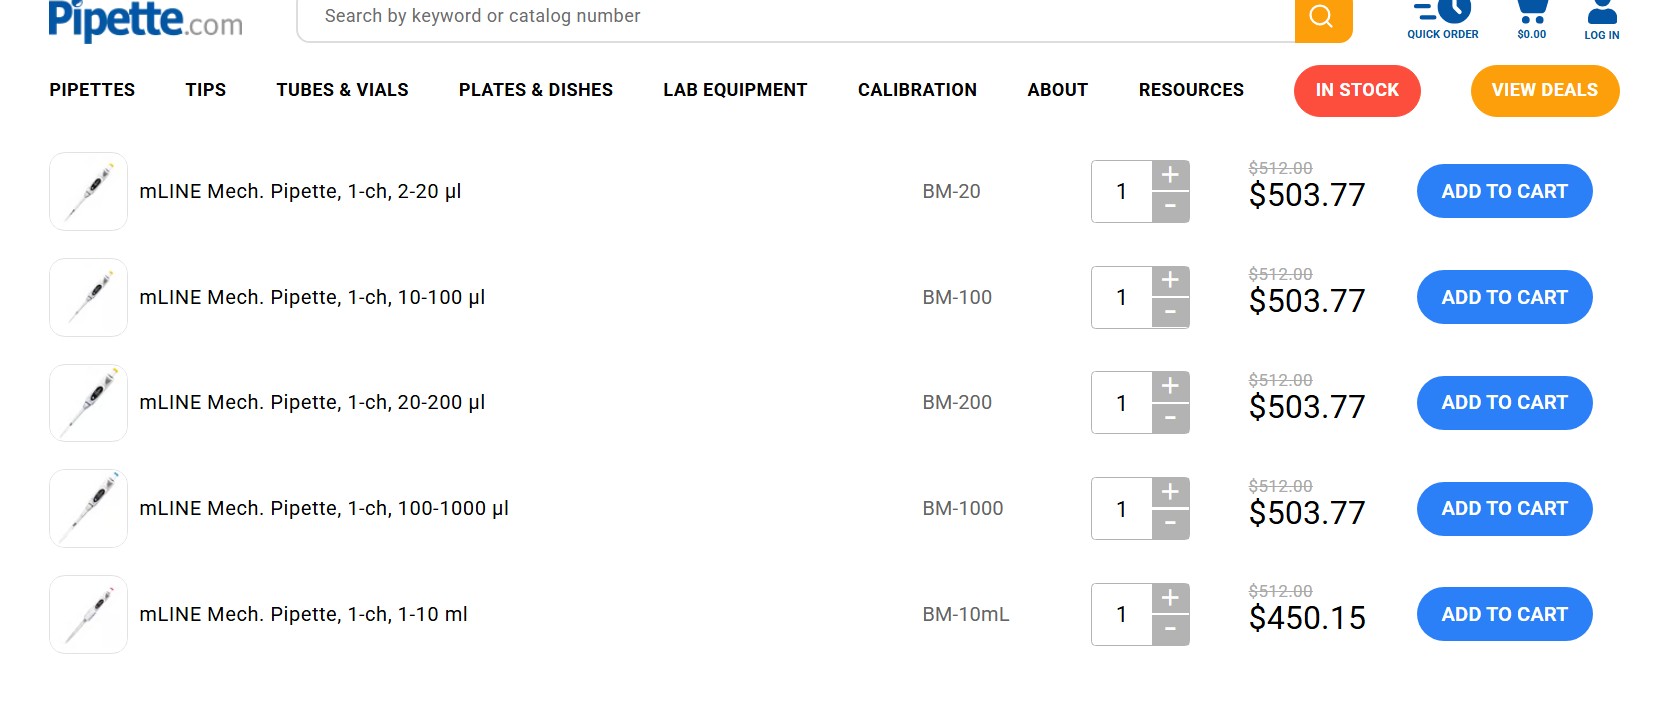The image size is (1664, 727).
Task: Click the Pipette.com logo
Action: pos(145,20)
